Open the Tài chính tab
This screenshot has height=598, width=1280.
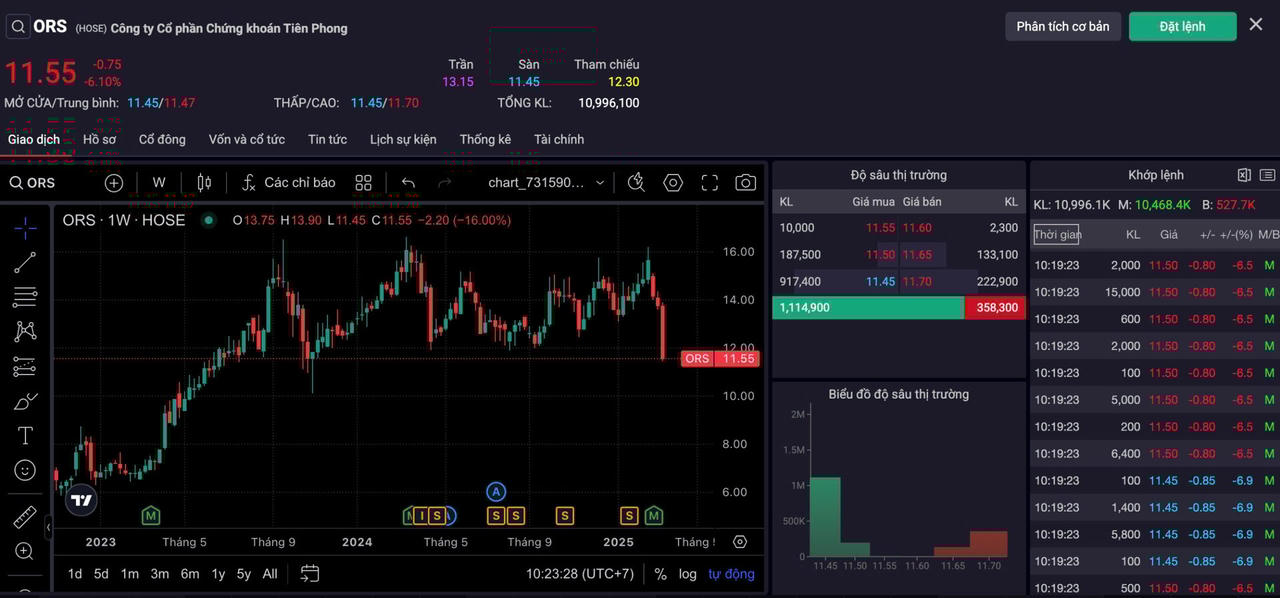click(x=558, y=139)
